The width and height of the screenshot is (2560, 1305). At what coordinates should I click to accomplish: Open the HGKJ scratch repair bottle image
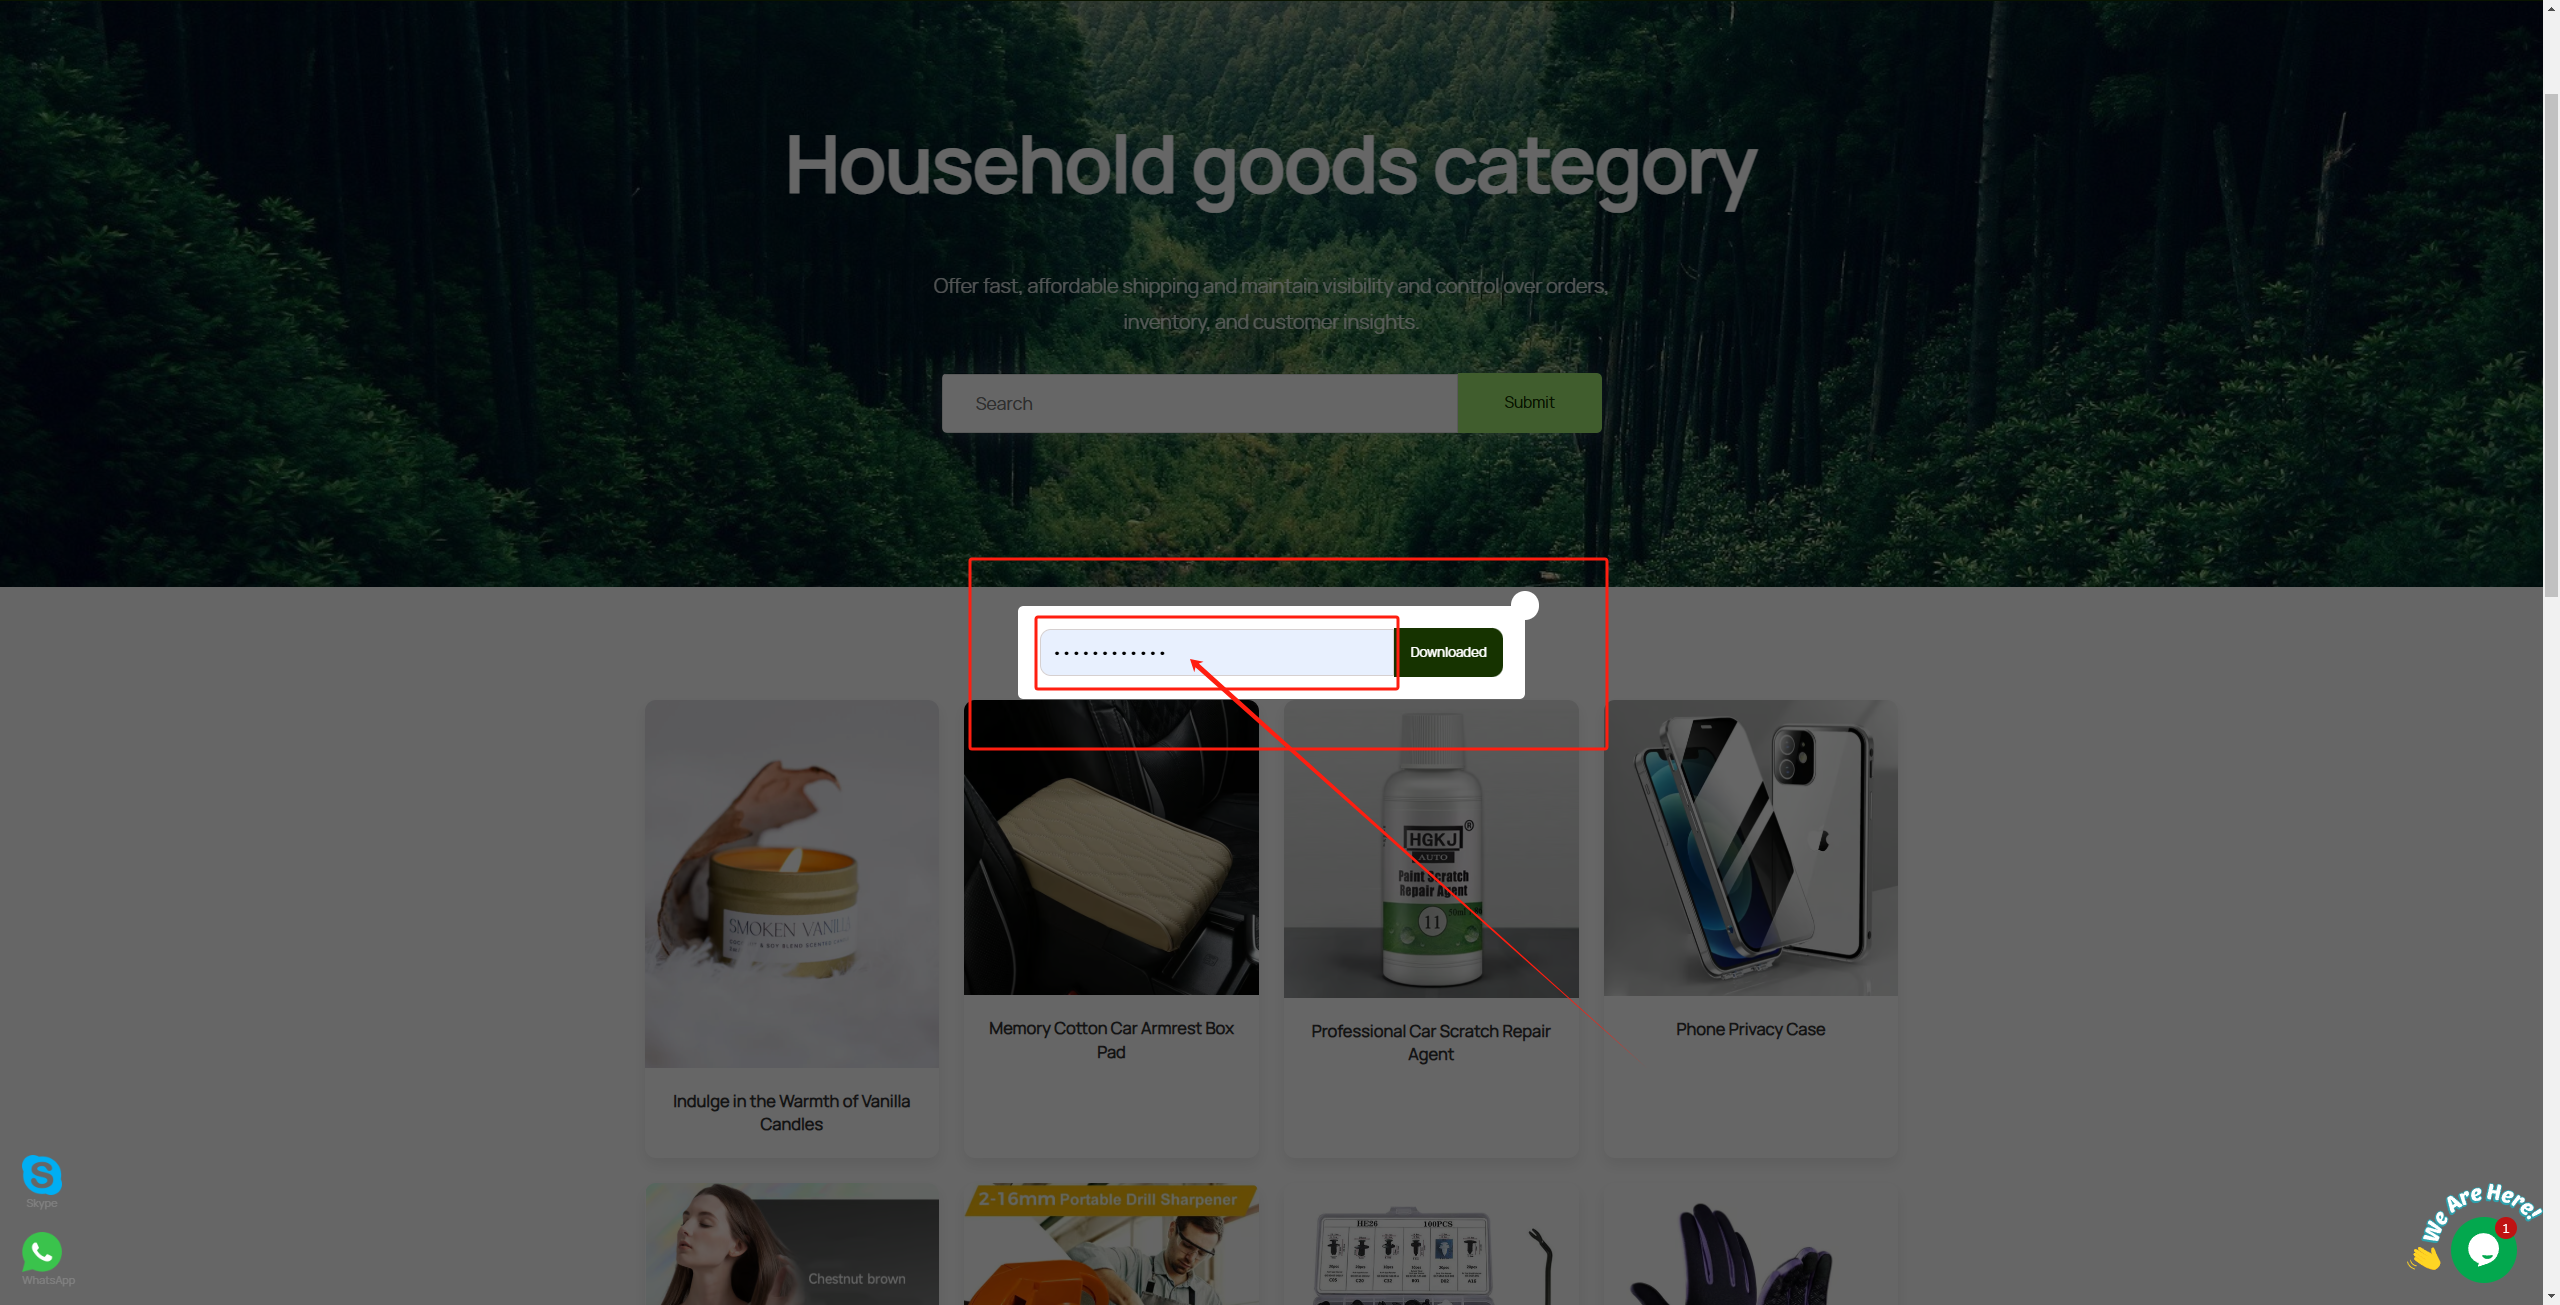(1431, 849)
